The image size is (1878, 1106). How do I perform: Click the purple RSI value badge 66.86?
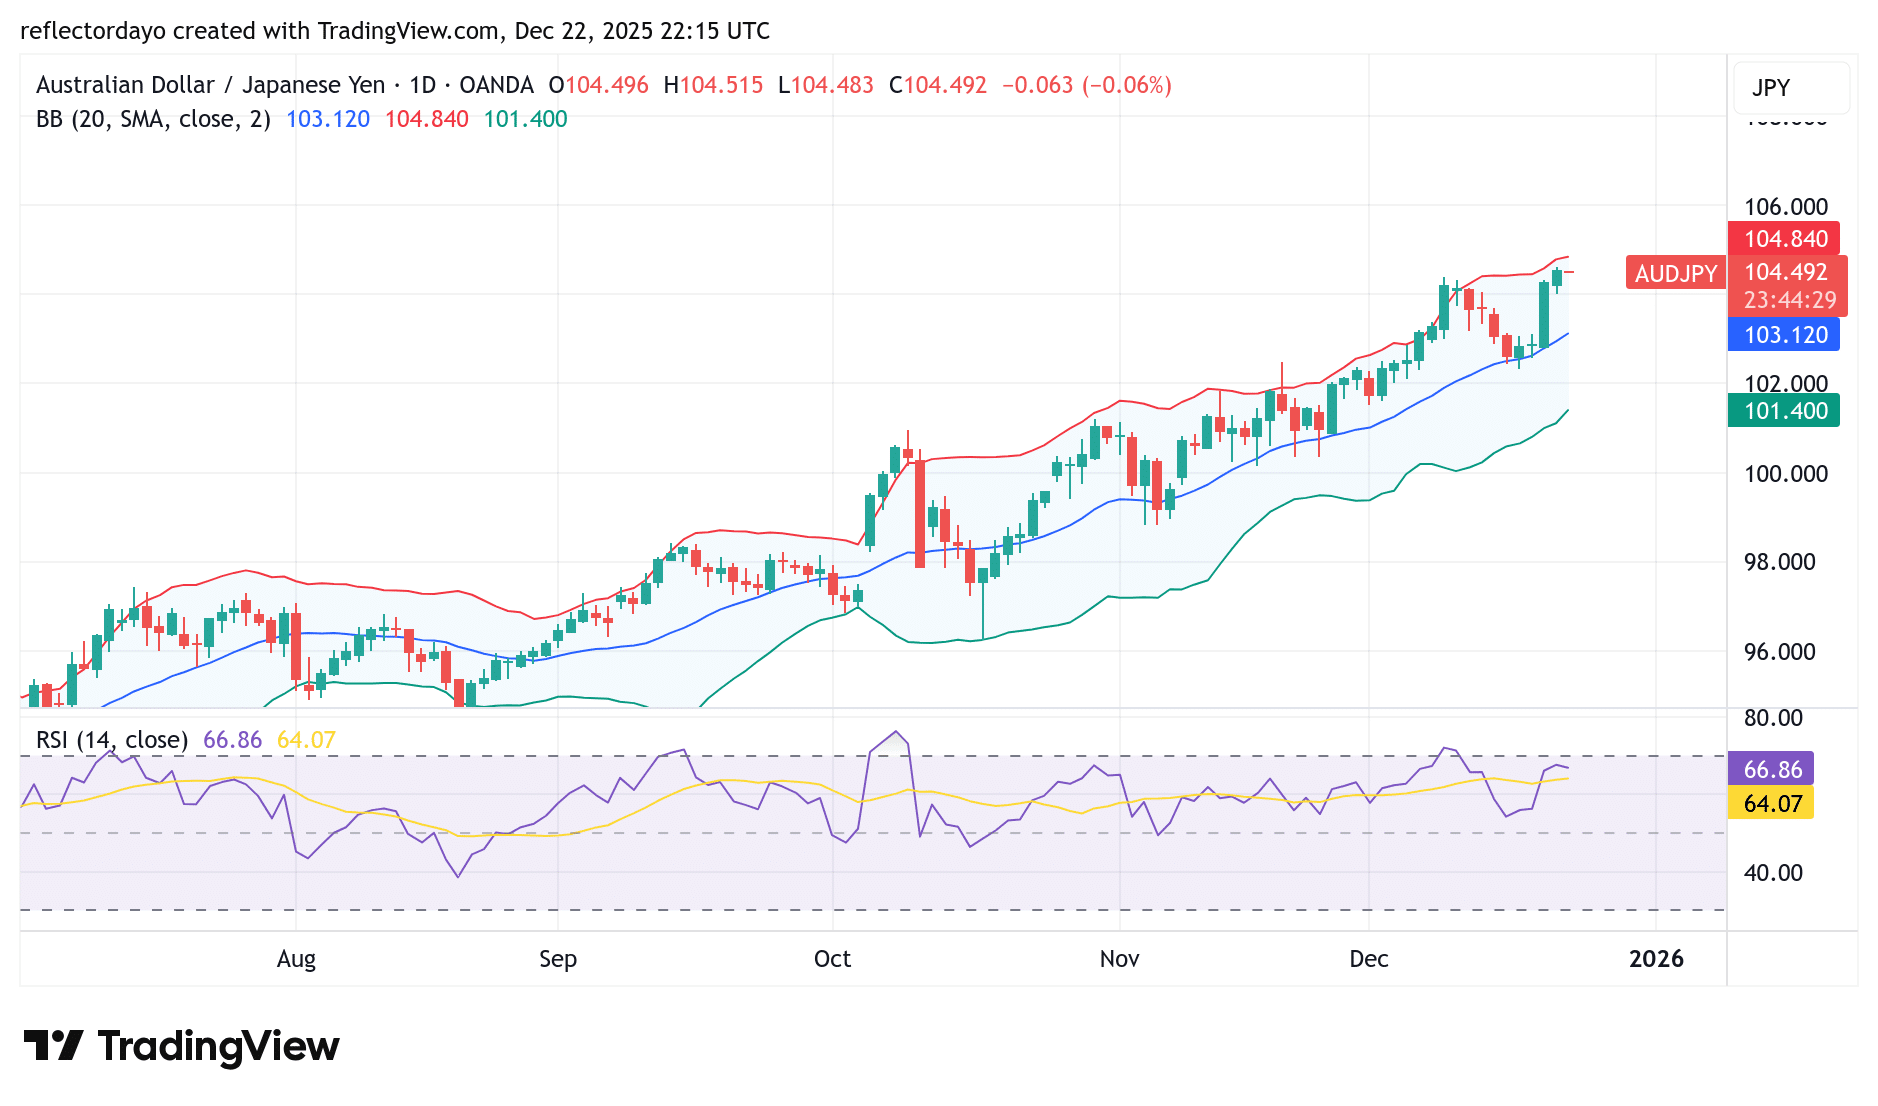click(x=1770, y=770)
